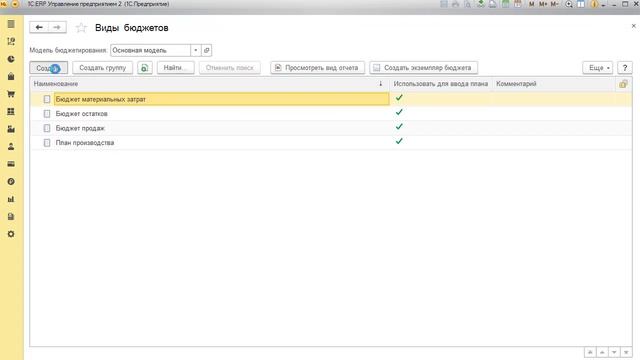Open the main menu in the sidebar
The height and width of the screenshot is (360, 640).
11,24
